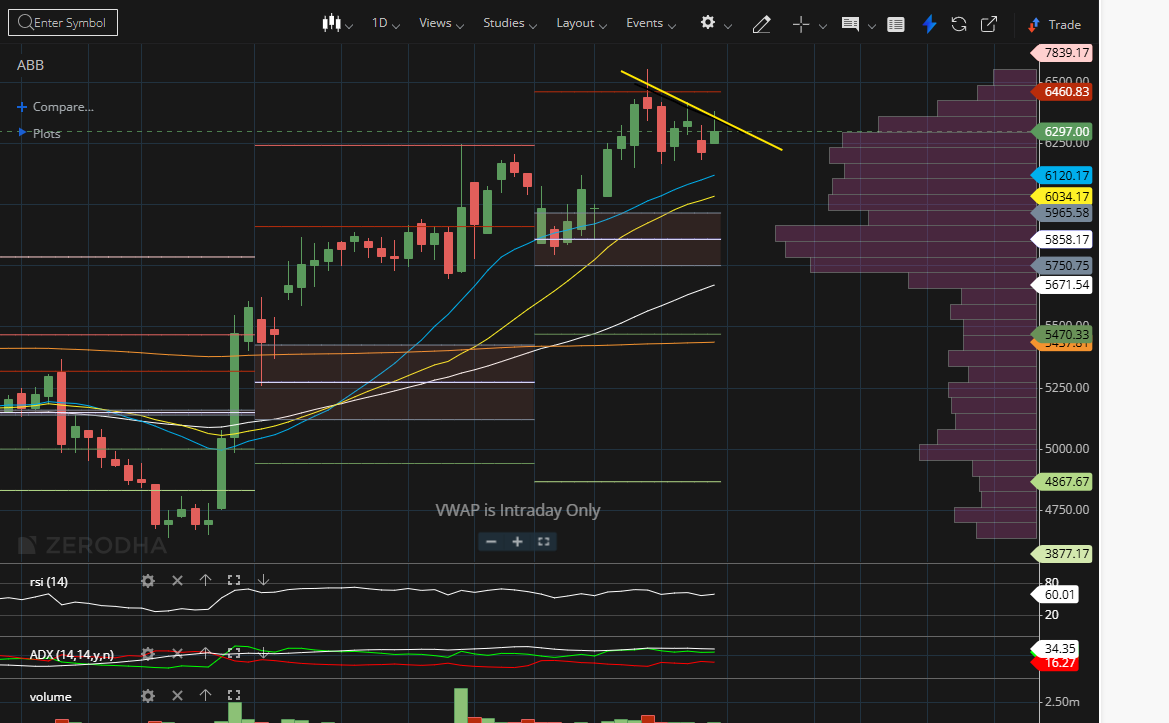Open the 1D timeframe dropdown
The image size is (1169, 723).
[385, 23]
